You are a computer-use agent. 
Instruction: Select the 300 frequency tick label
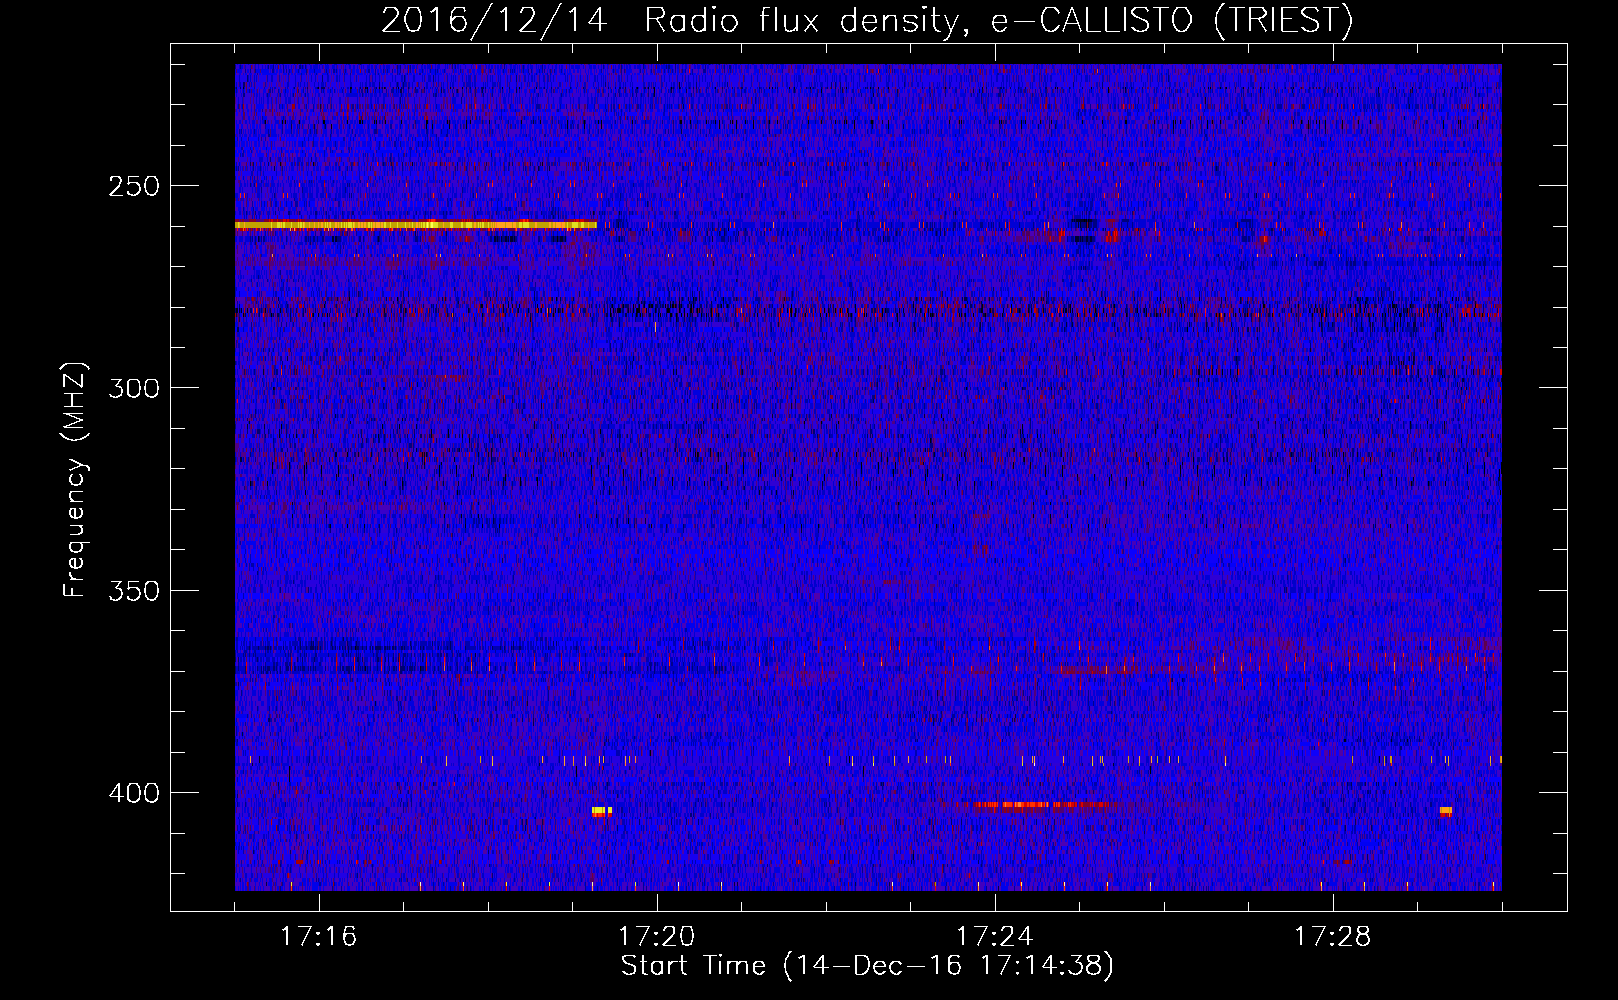click(134, 388)
